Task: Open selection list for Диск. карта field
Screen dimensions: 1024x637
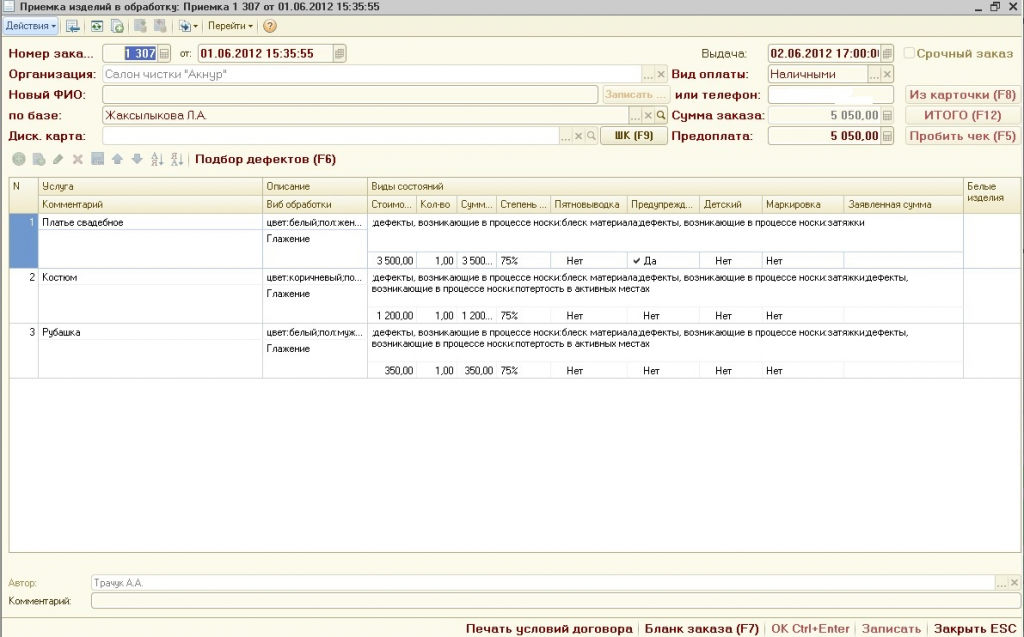Action: 566,136
